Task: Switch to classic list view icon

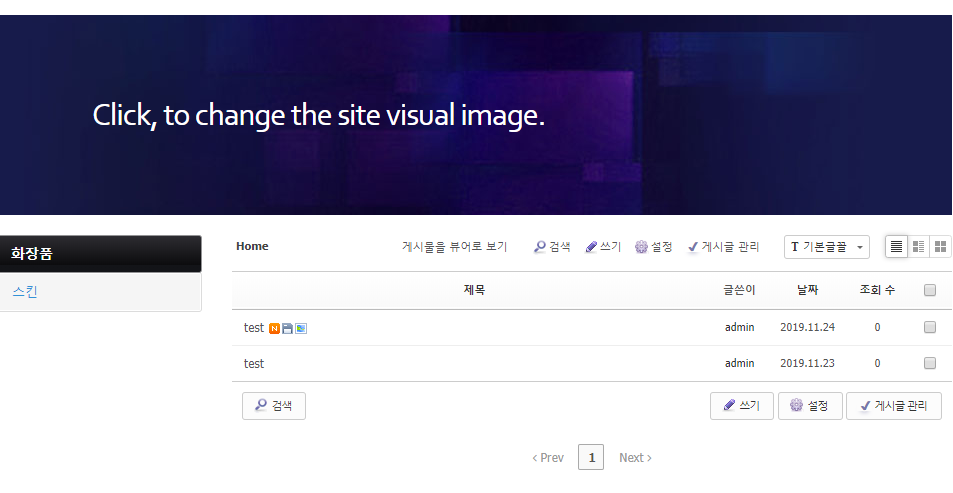Action: click(x=896, y=247)
